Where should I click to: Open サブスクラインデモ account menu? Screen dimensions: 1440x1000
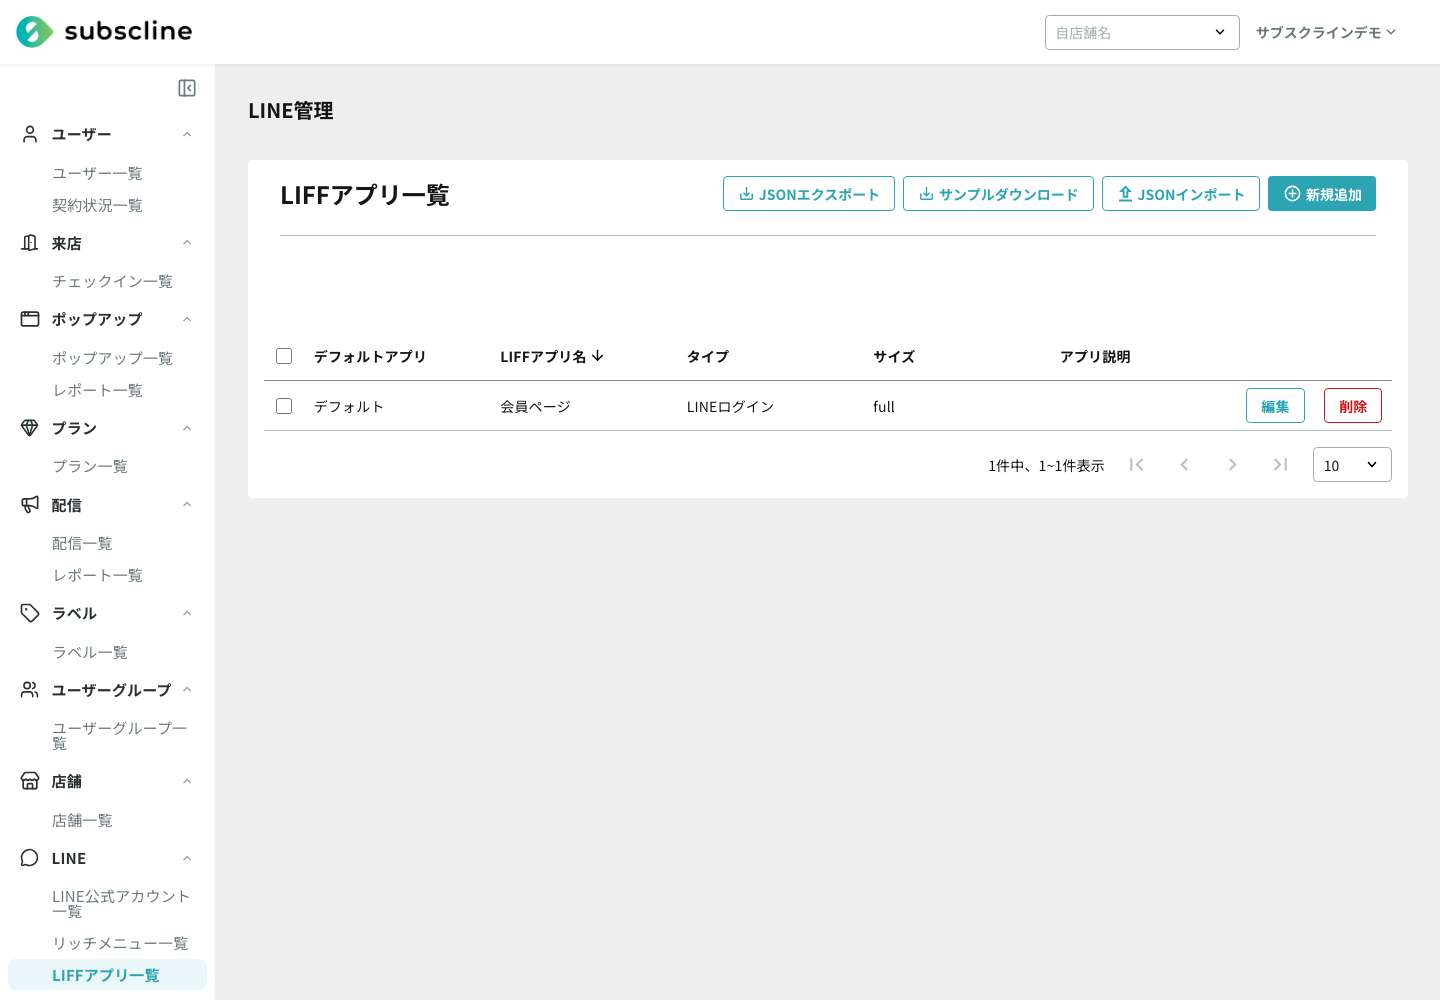pyautogui.click(x=1326, y=32)
